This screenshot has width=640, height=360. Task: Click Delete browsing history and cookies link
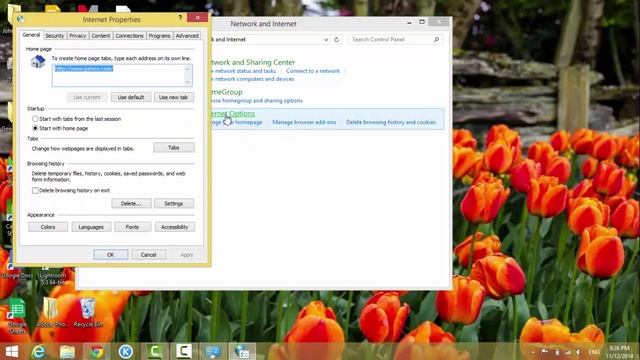(391, 122)
